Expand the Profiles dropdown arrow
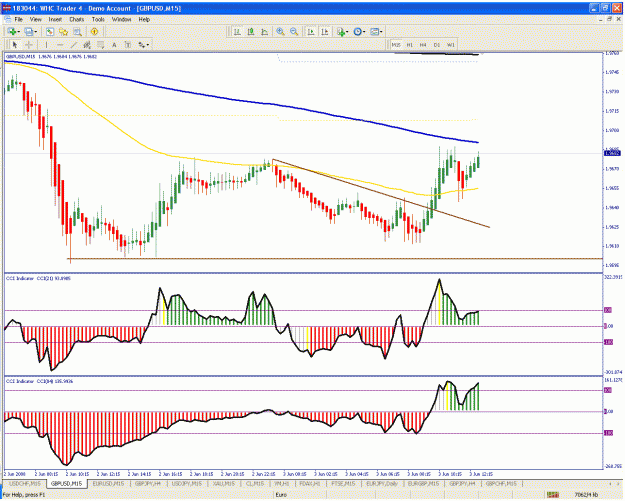625x501 pixels. (36, 32)
